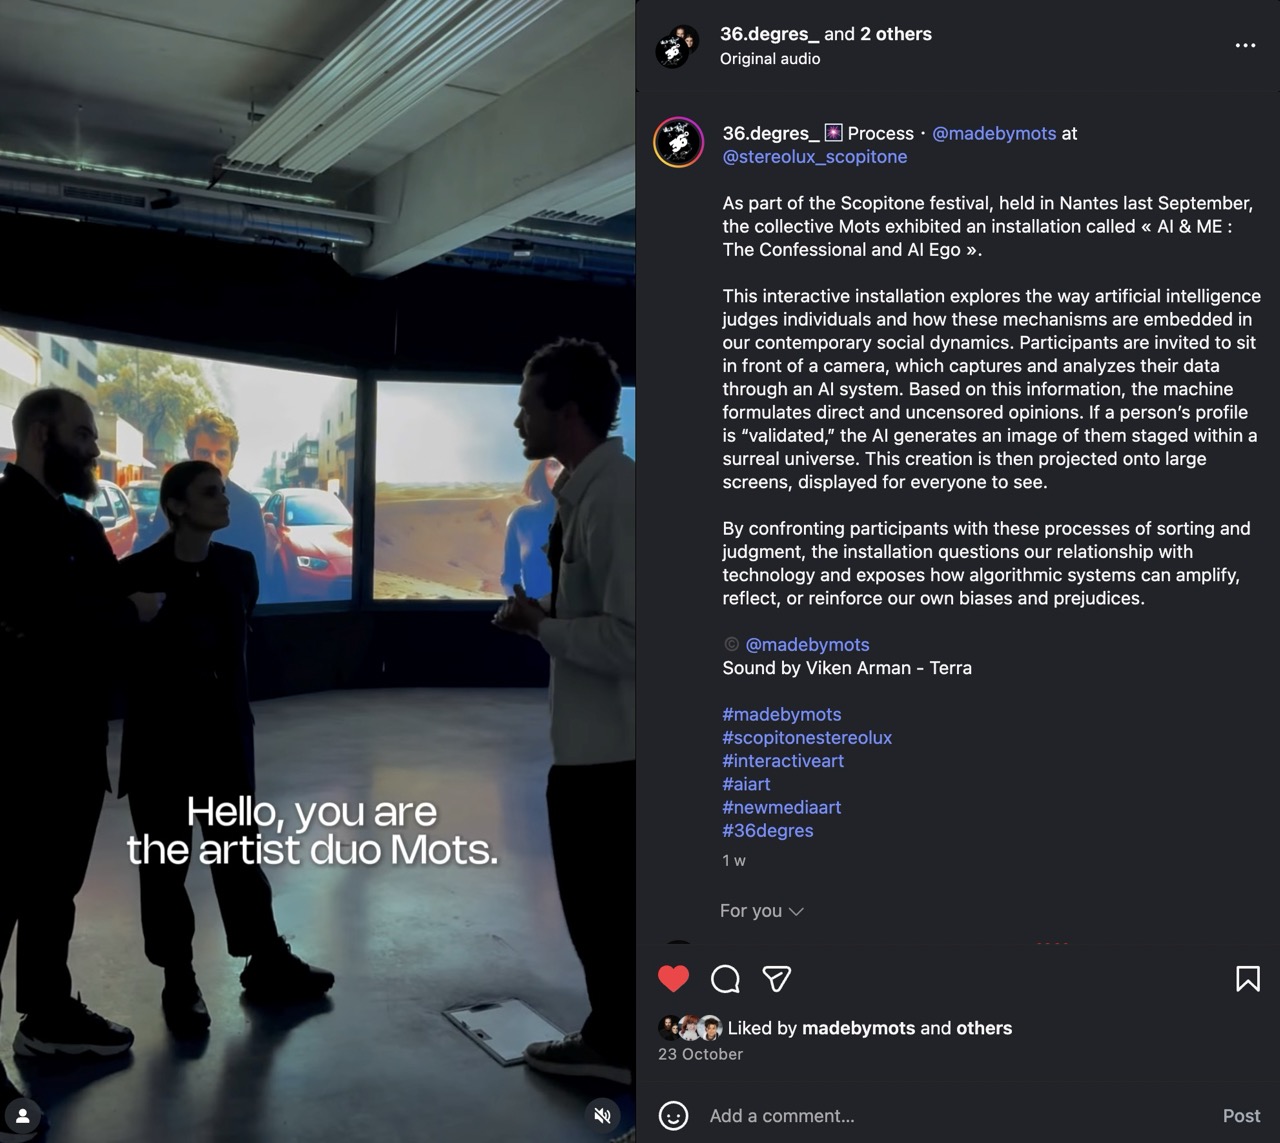Unmute the video audio
Image resolution: width=1280 pixels, height=1143 pixels.
[602, 1115]
